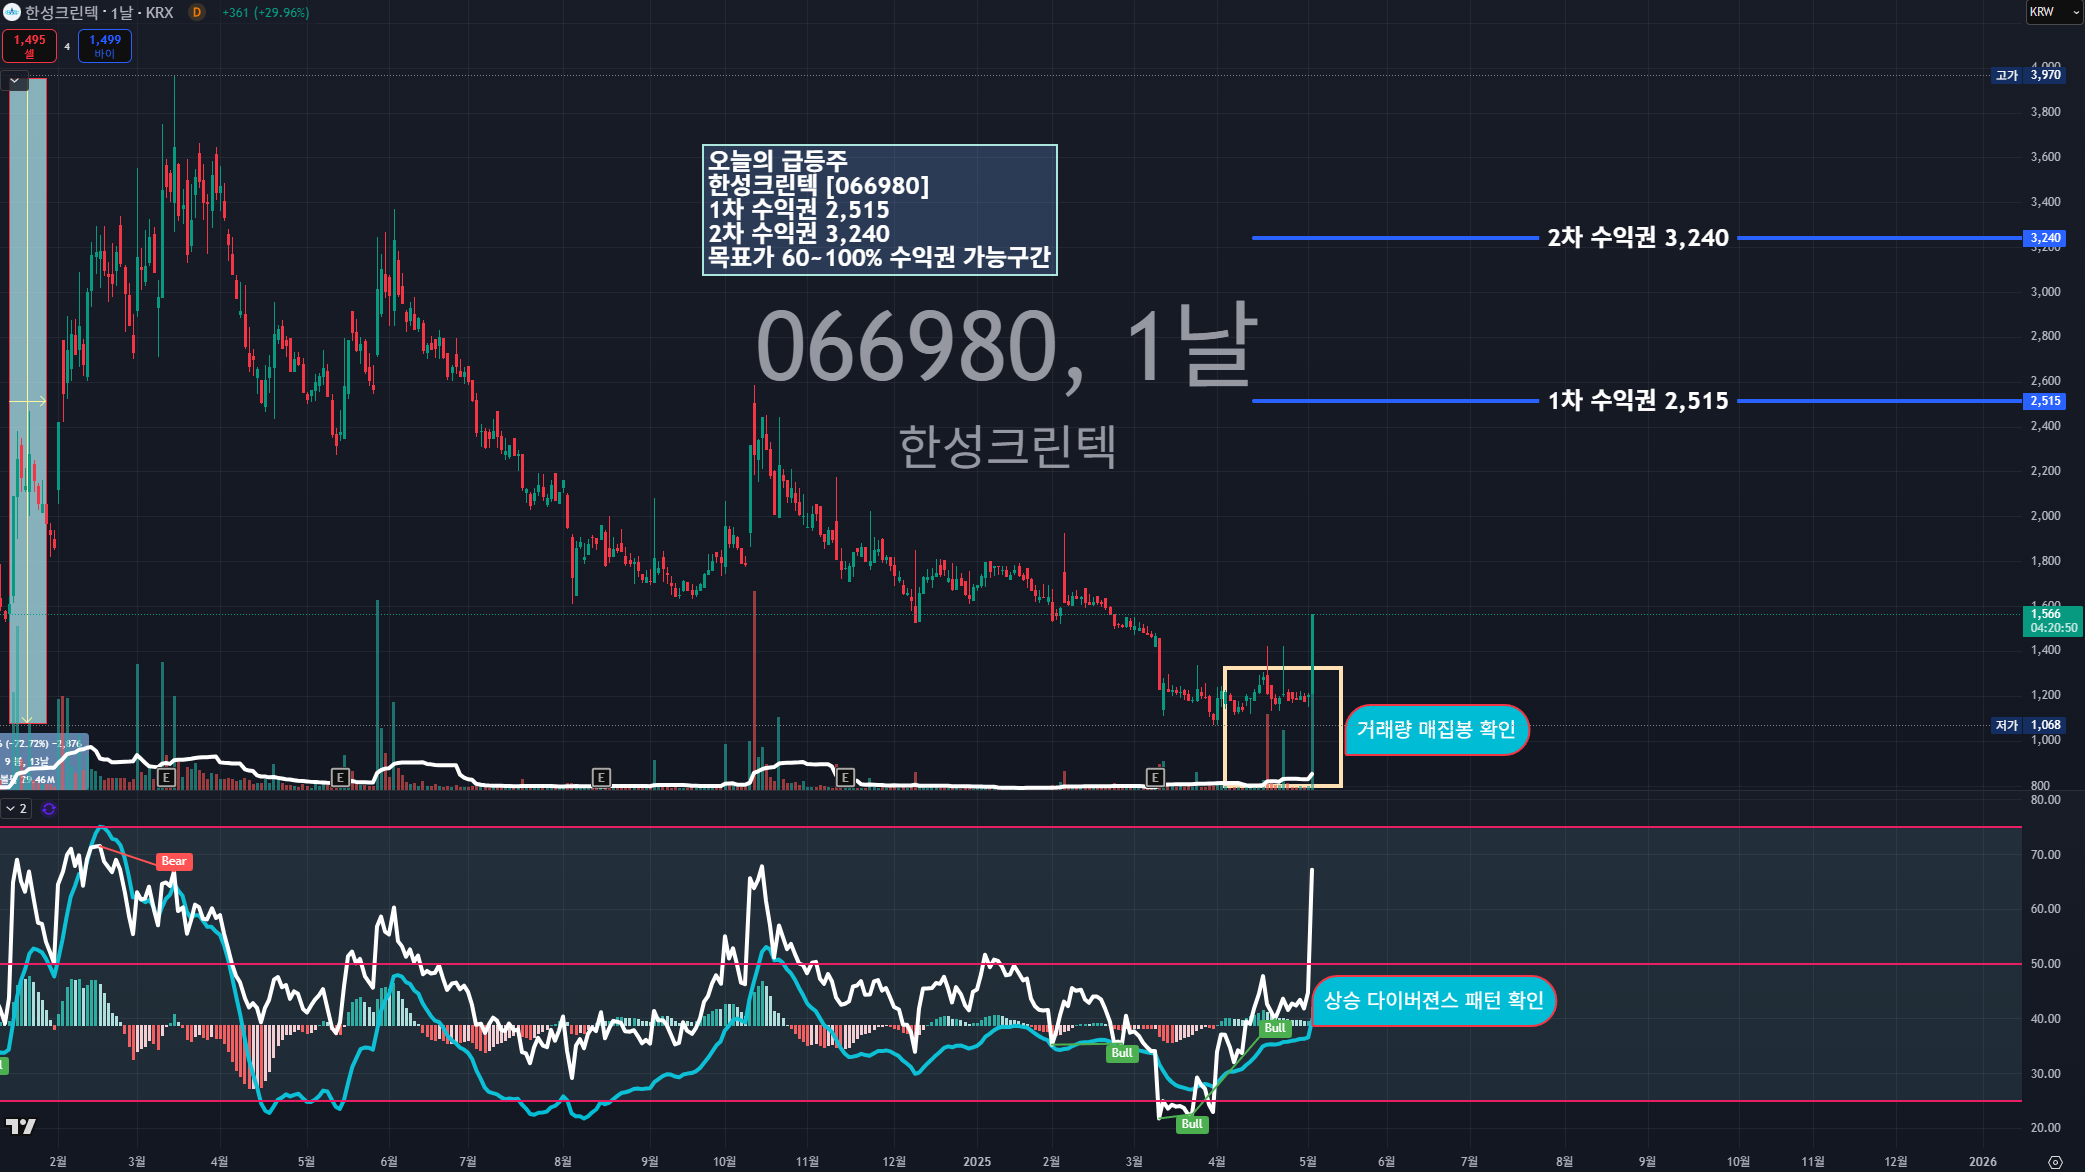This screenshot has height=1172, width=2085.
Task: Collapse the chart legend with the top chevron
Action: (15, 80)
